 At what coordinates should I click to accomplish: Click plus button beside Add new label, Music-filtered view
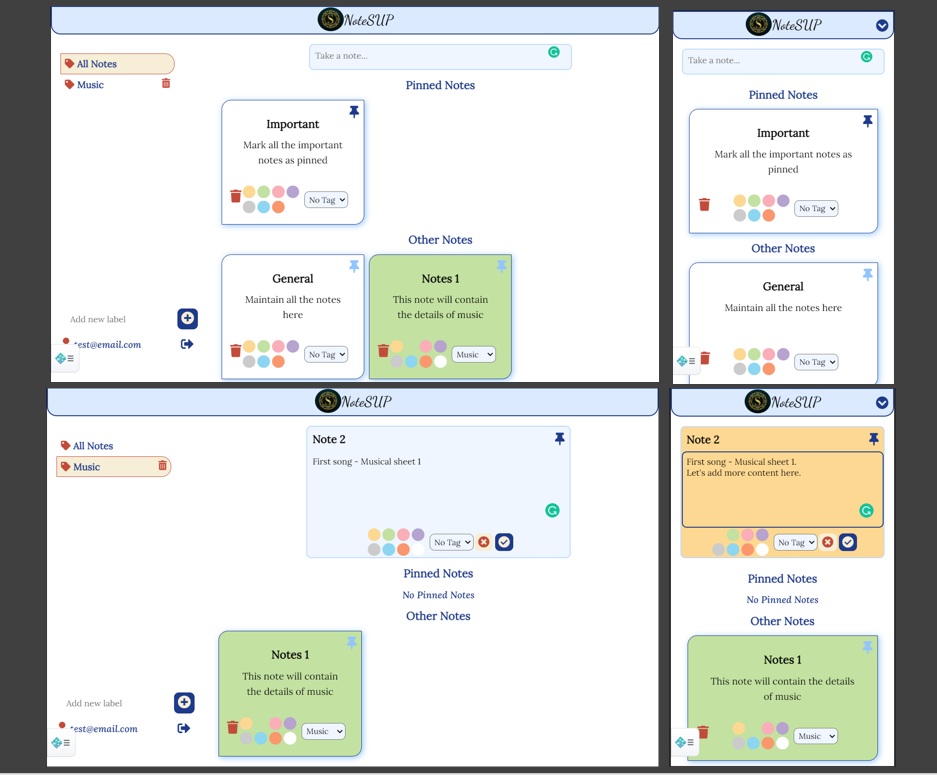click(x=184, y=703)
